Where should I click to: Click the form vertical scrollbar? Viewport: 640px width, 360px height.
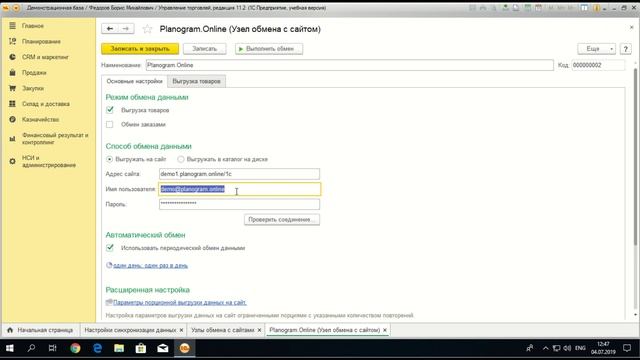coord(635,157)
